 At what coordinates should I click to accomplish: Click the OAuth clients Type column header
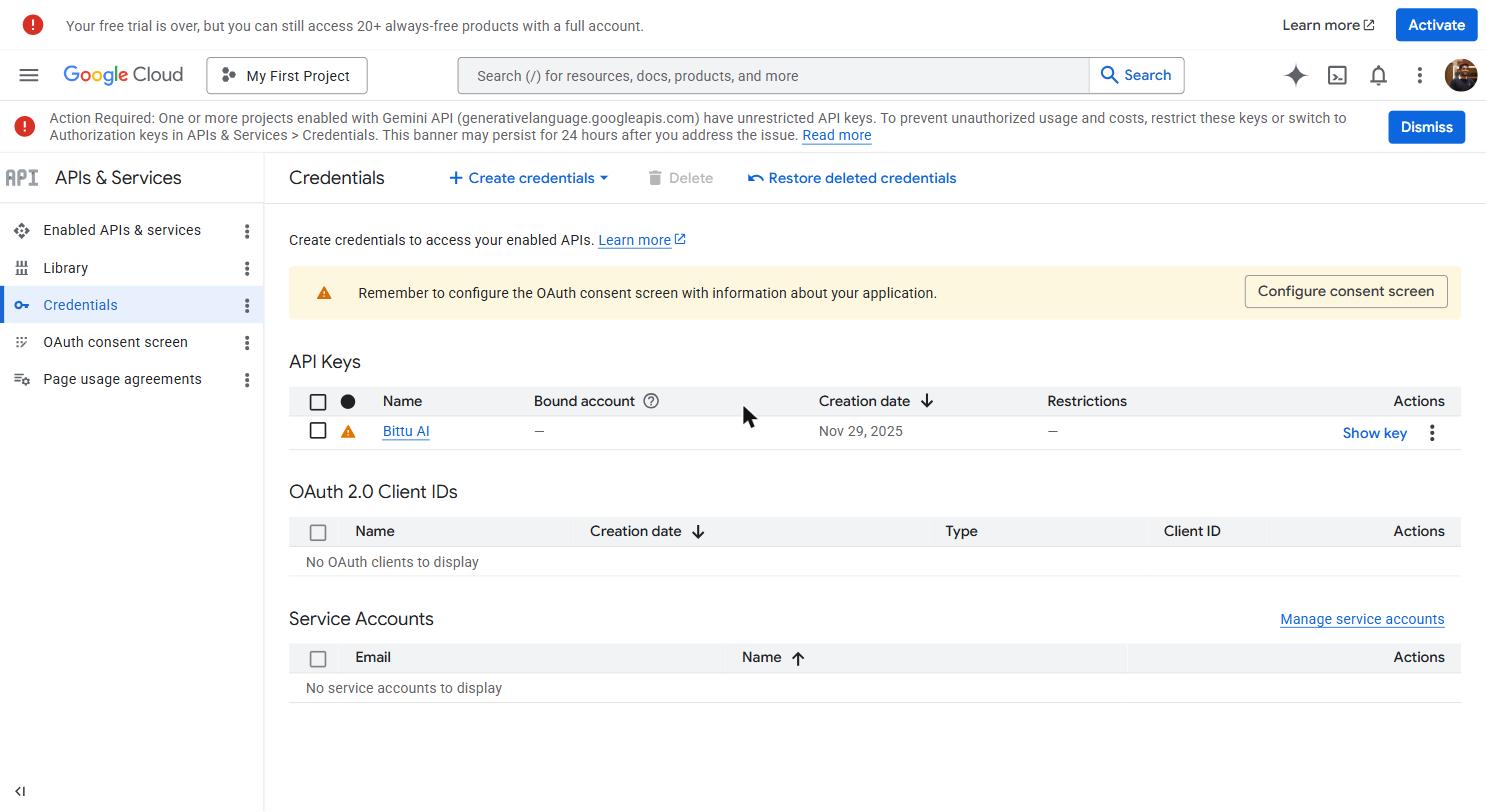point(961,531)
